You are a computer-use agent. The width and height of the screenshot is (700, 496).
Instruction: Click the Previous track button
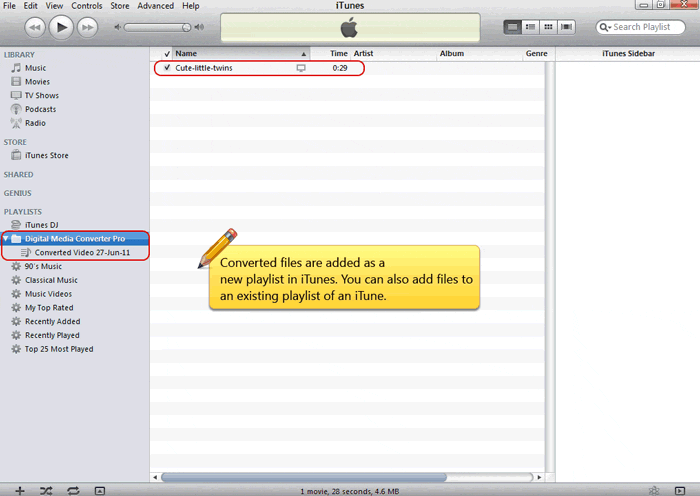[x=34, y=27]
